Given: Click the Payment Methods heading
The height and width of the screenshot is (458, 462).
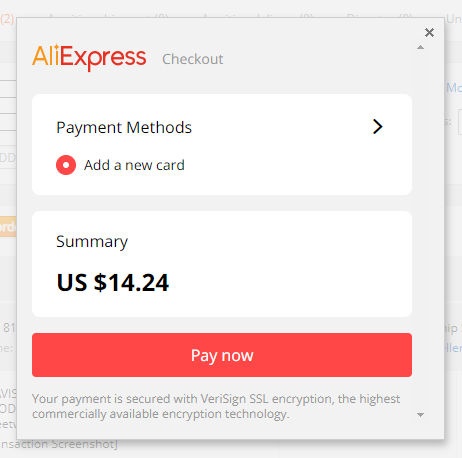Looking at the screenshot, I should coord(124,127).
